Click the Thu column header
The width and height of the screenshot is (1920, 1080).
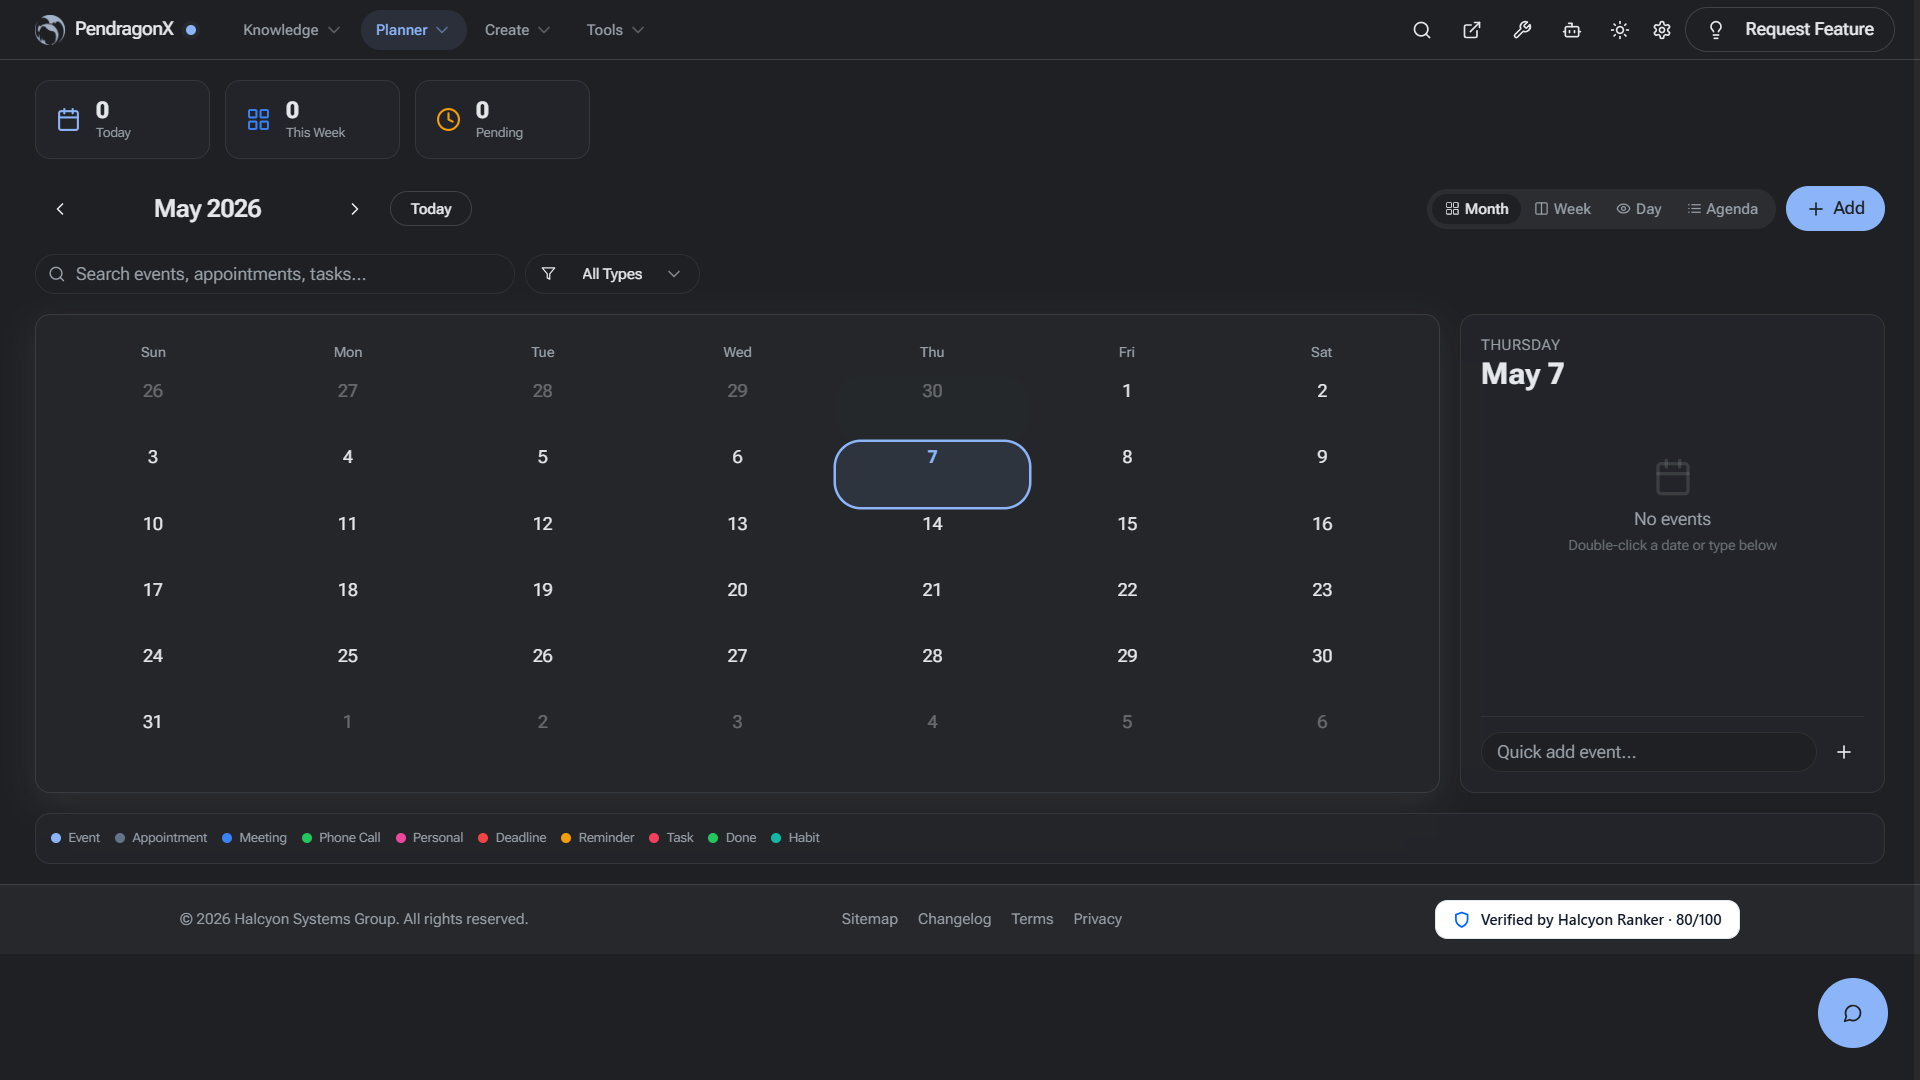[x=932, y=352]
